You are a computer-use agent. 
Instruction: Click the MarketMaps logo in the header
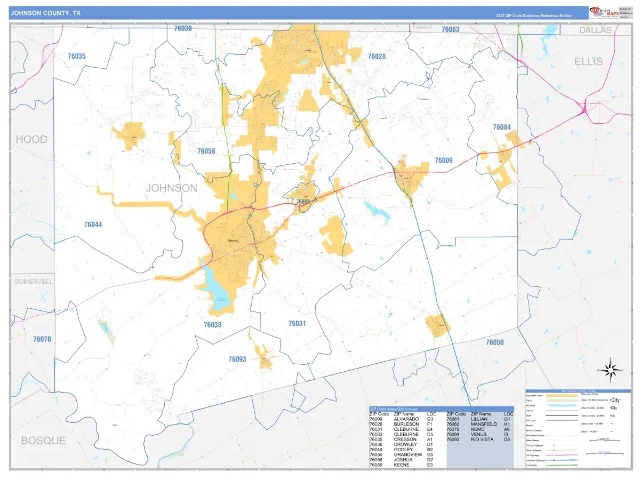(604, 12)
